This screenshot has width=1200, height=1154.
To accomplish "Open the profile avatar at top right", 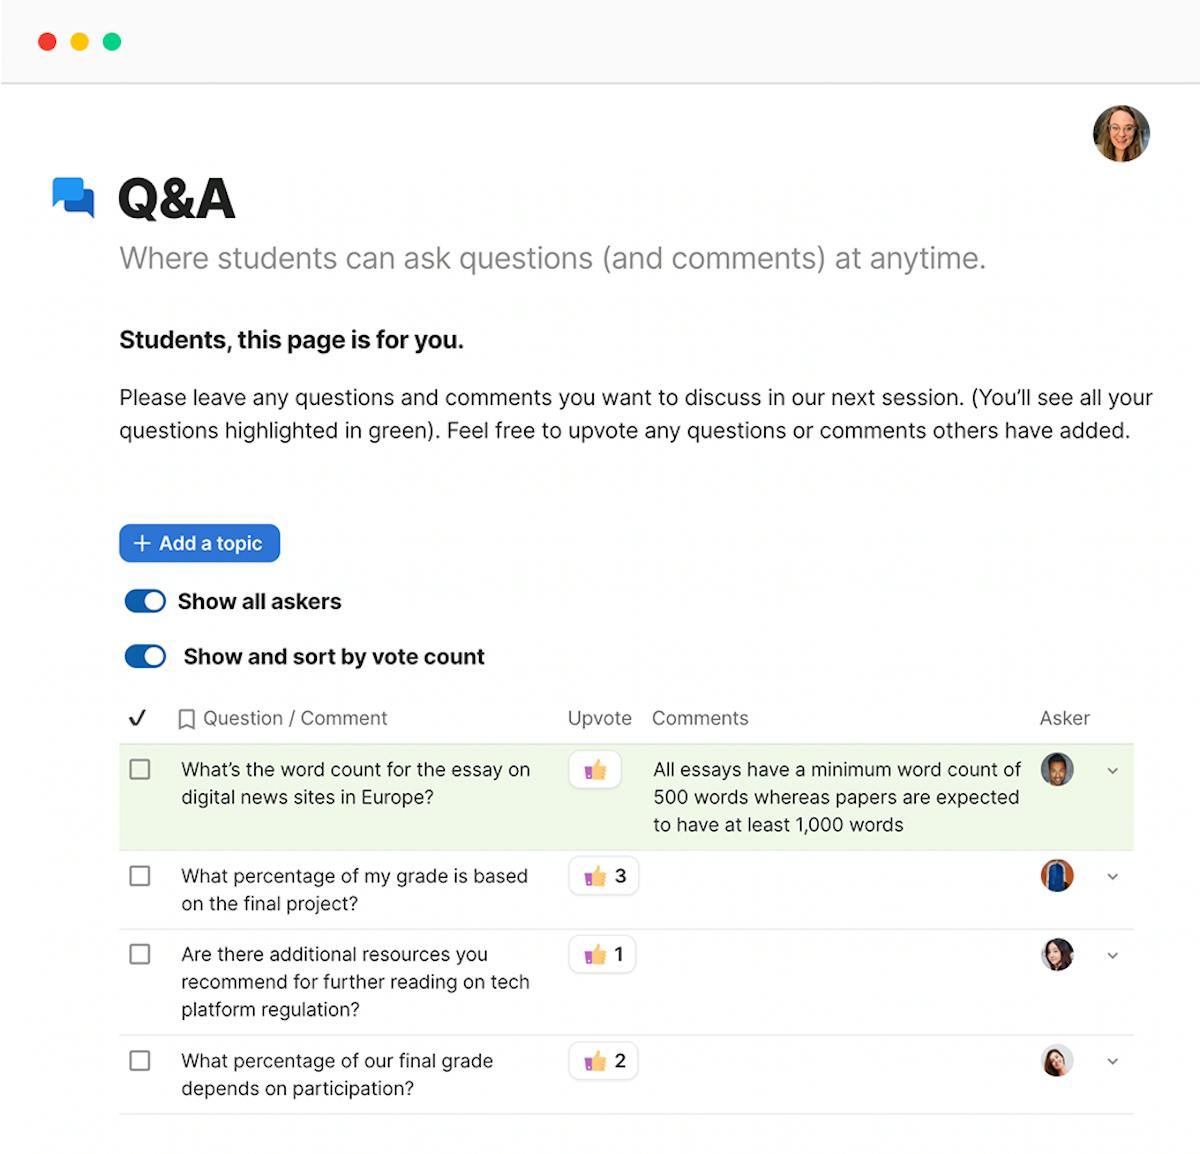I will (1121, 133).
